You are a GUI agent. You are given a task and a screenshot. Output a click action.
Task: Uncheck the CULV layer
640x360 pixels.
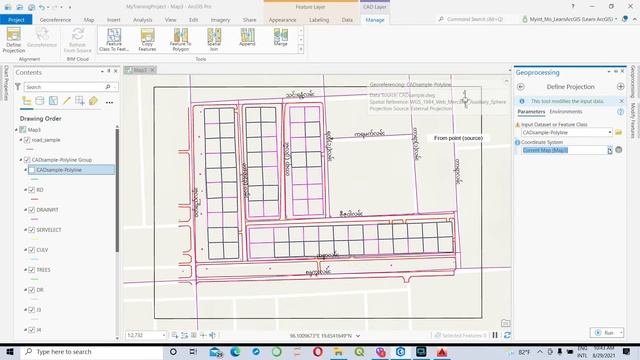pos(31,250)
